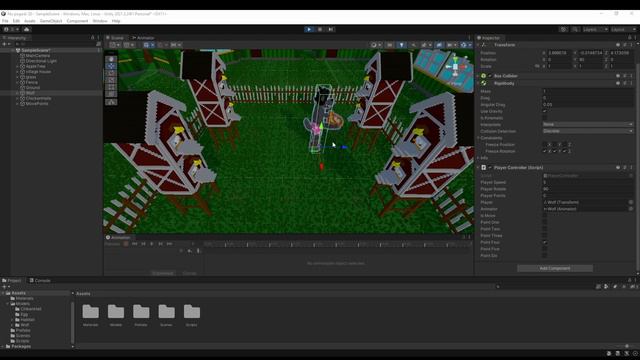
Task: Toggle Box Collider enabled checkbox
Action: coord(490,76)
